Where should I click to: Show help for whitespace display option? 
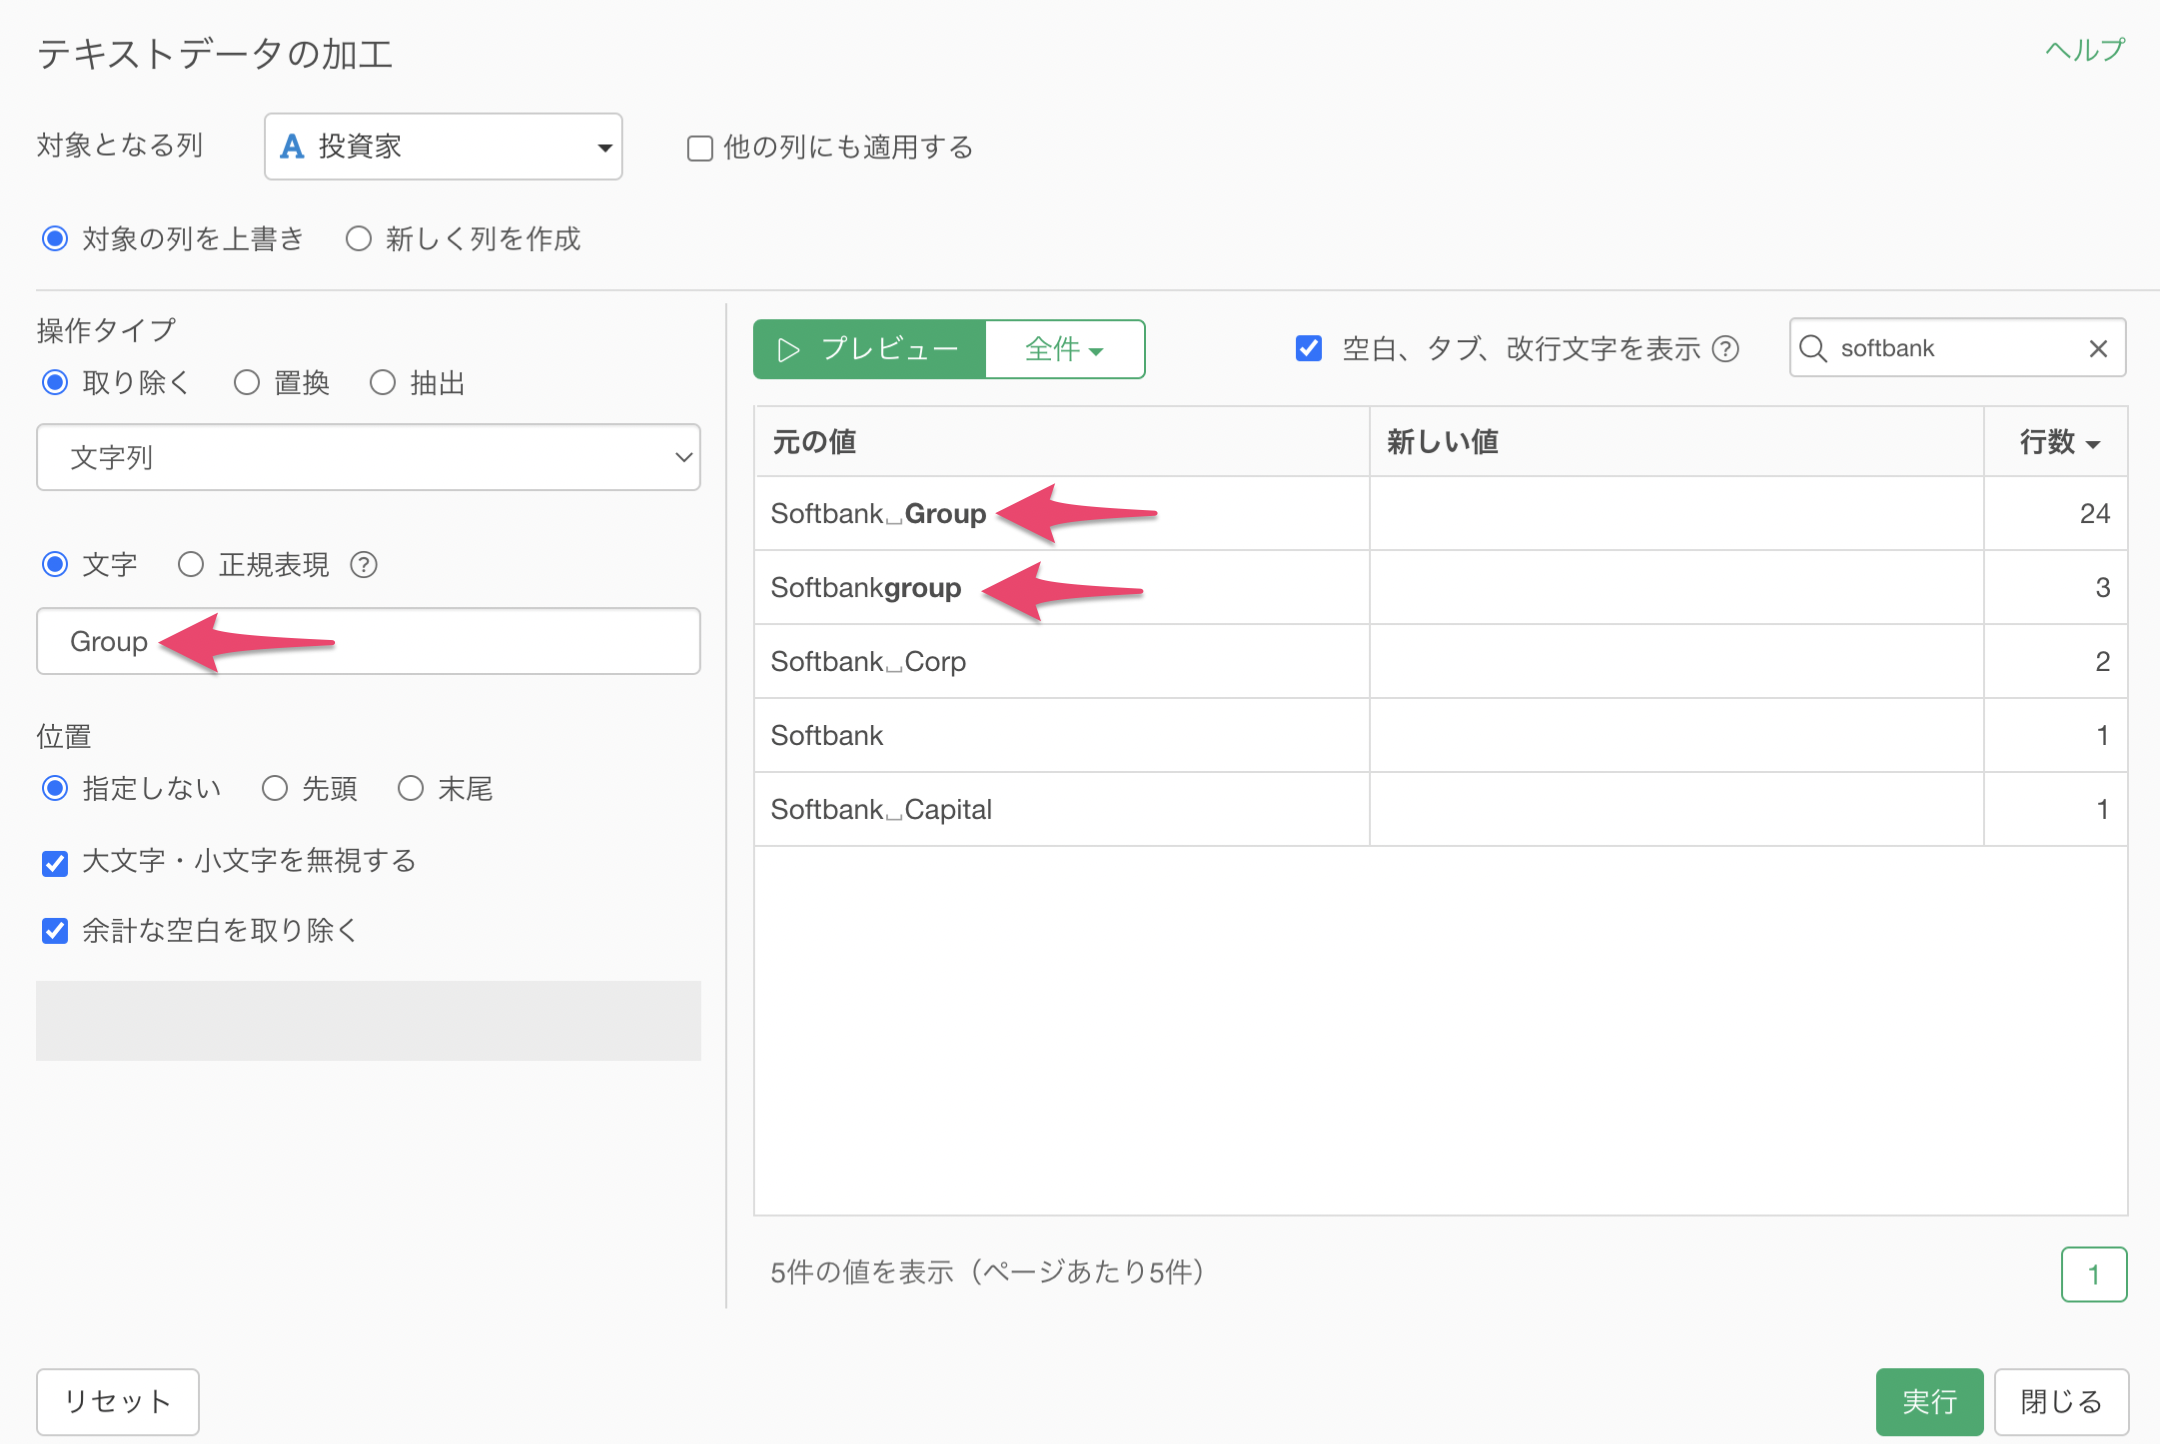point(1726,349)
